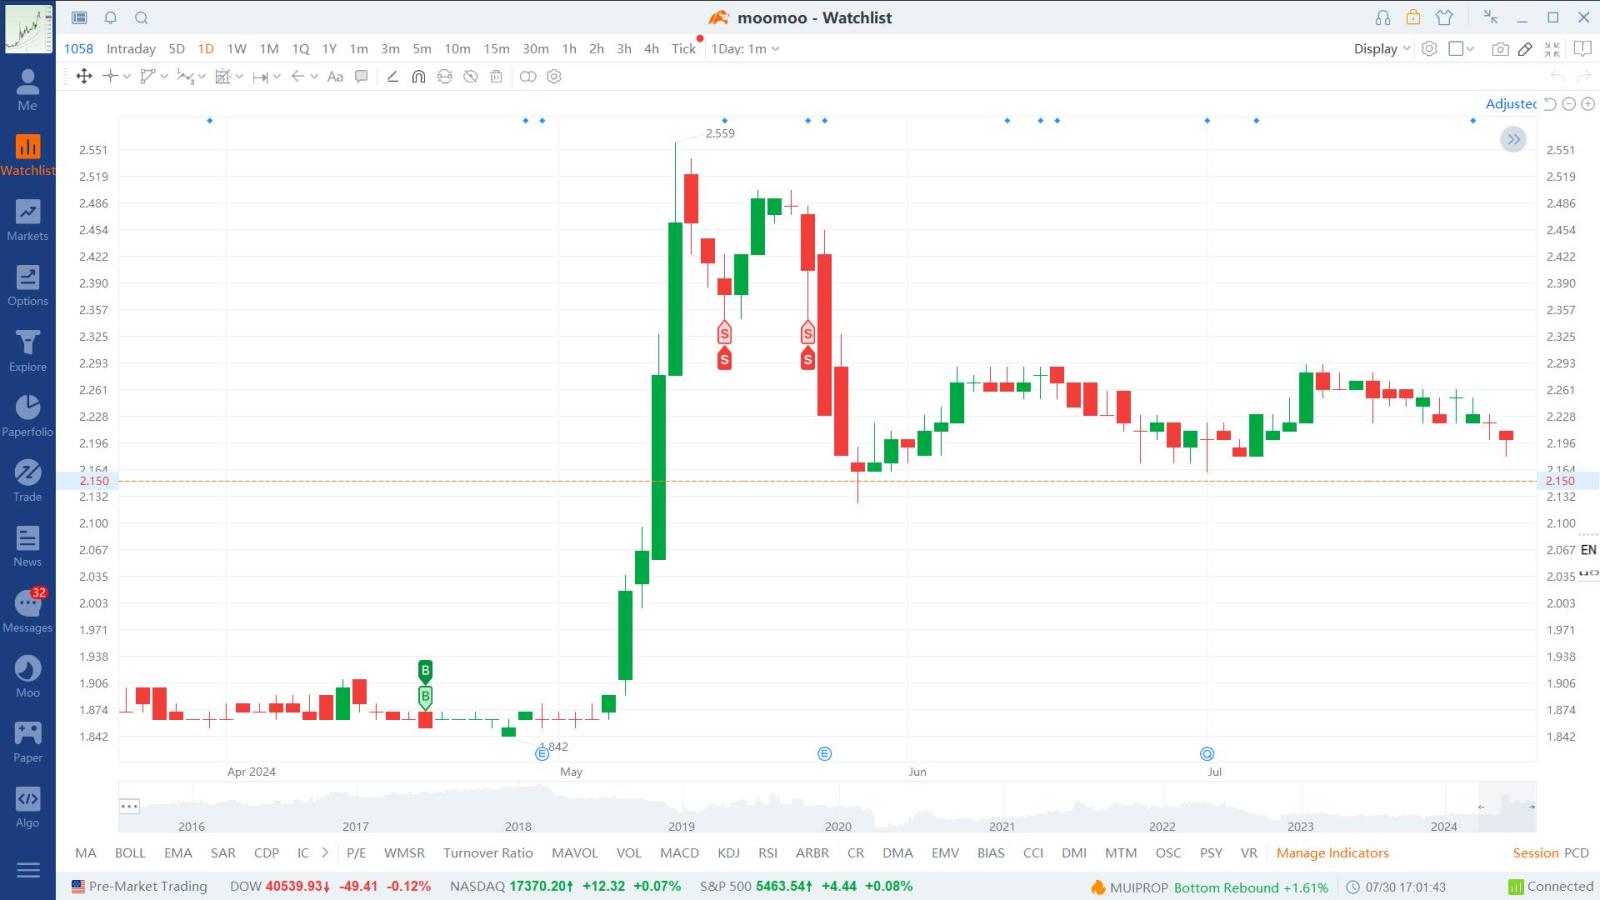This screenshot has width=1600, height=900.
Task: Open the Trade section
Action: 27,481
